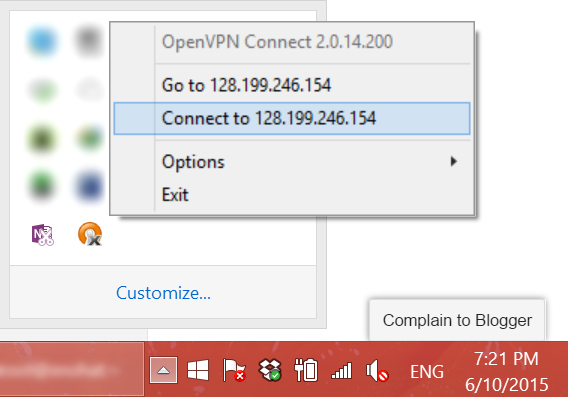Screen dimensions: 568x397
Task: Click the Windows logo tray icon
Action: pos(198,370)
